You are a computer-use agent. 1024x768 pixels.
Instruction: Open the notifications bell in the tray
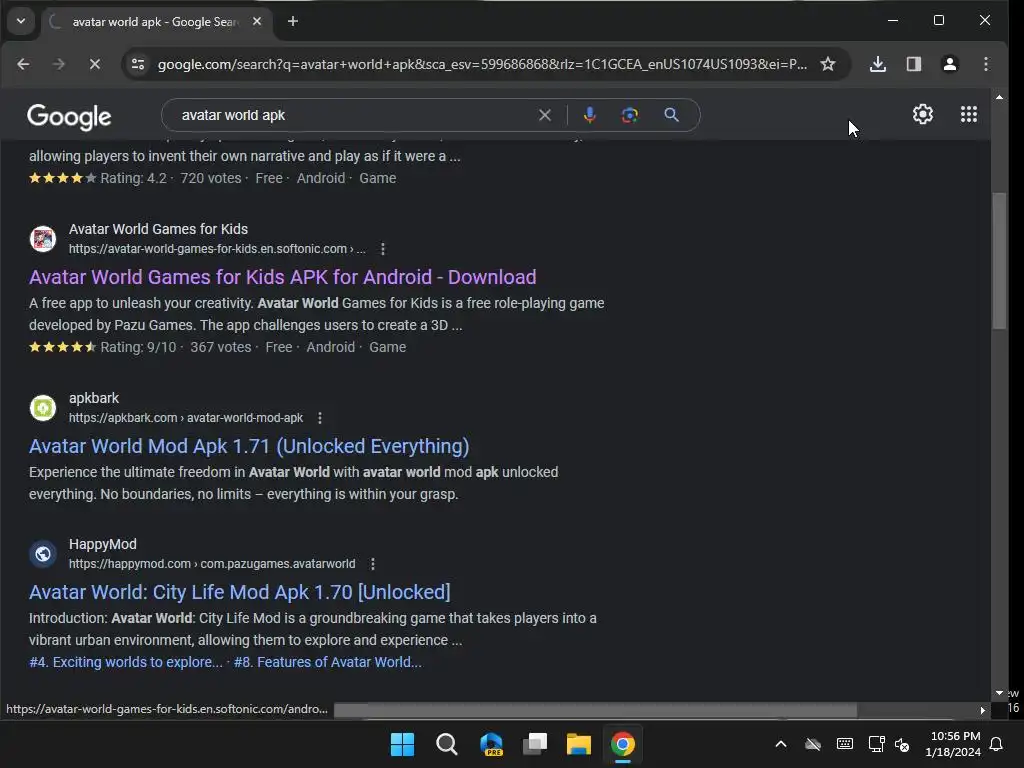(997, 744)
